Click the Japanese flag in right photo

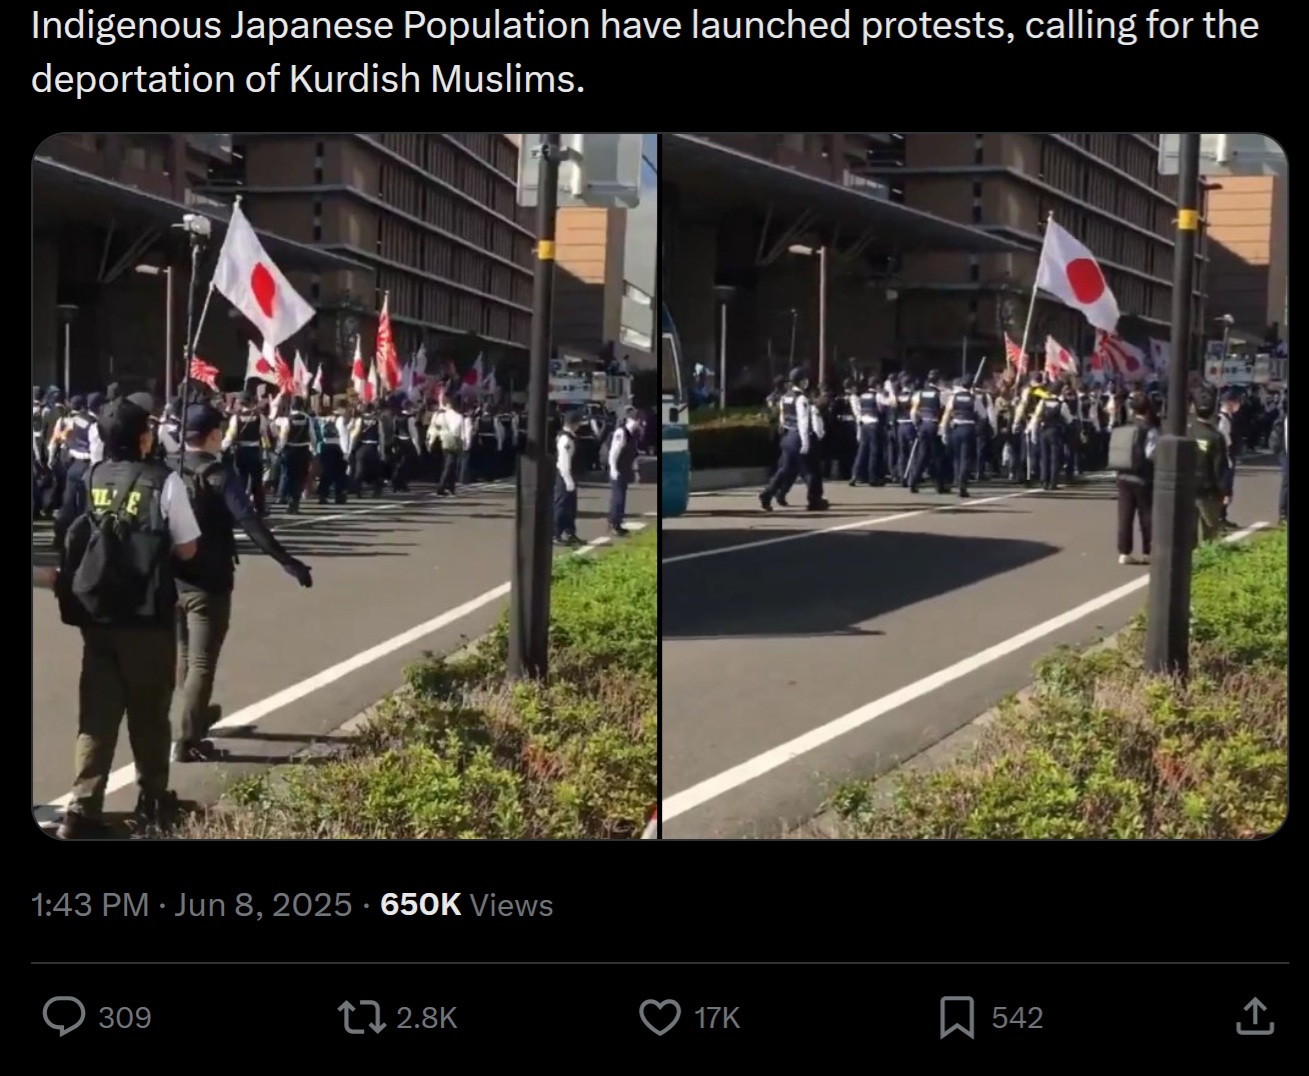(1078, 274)
